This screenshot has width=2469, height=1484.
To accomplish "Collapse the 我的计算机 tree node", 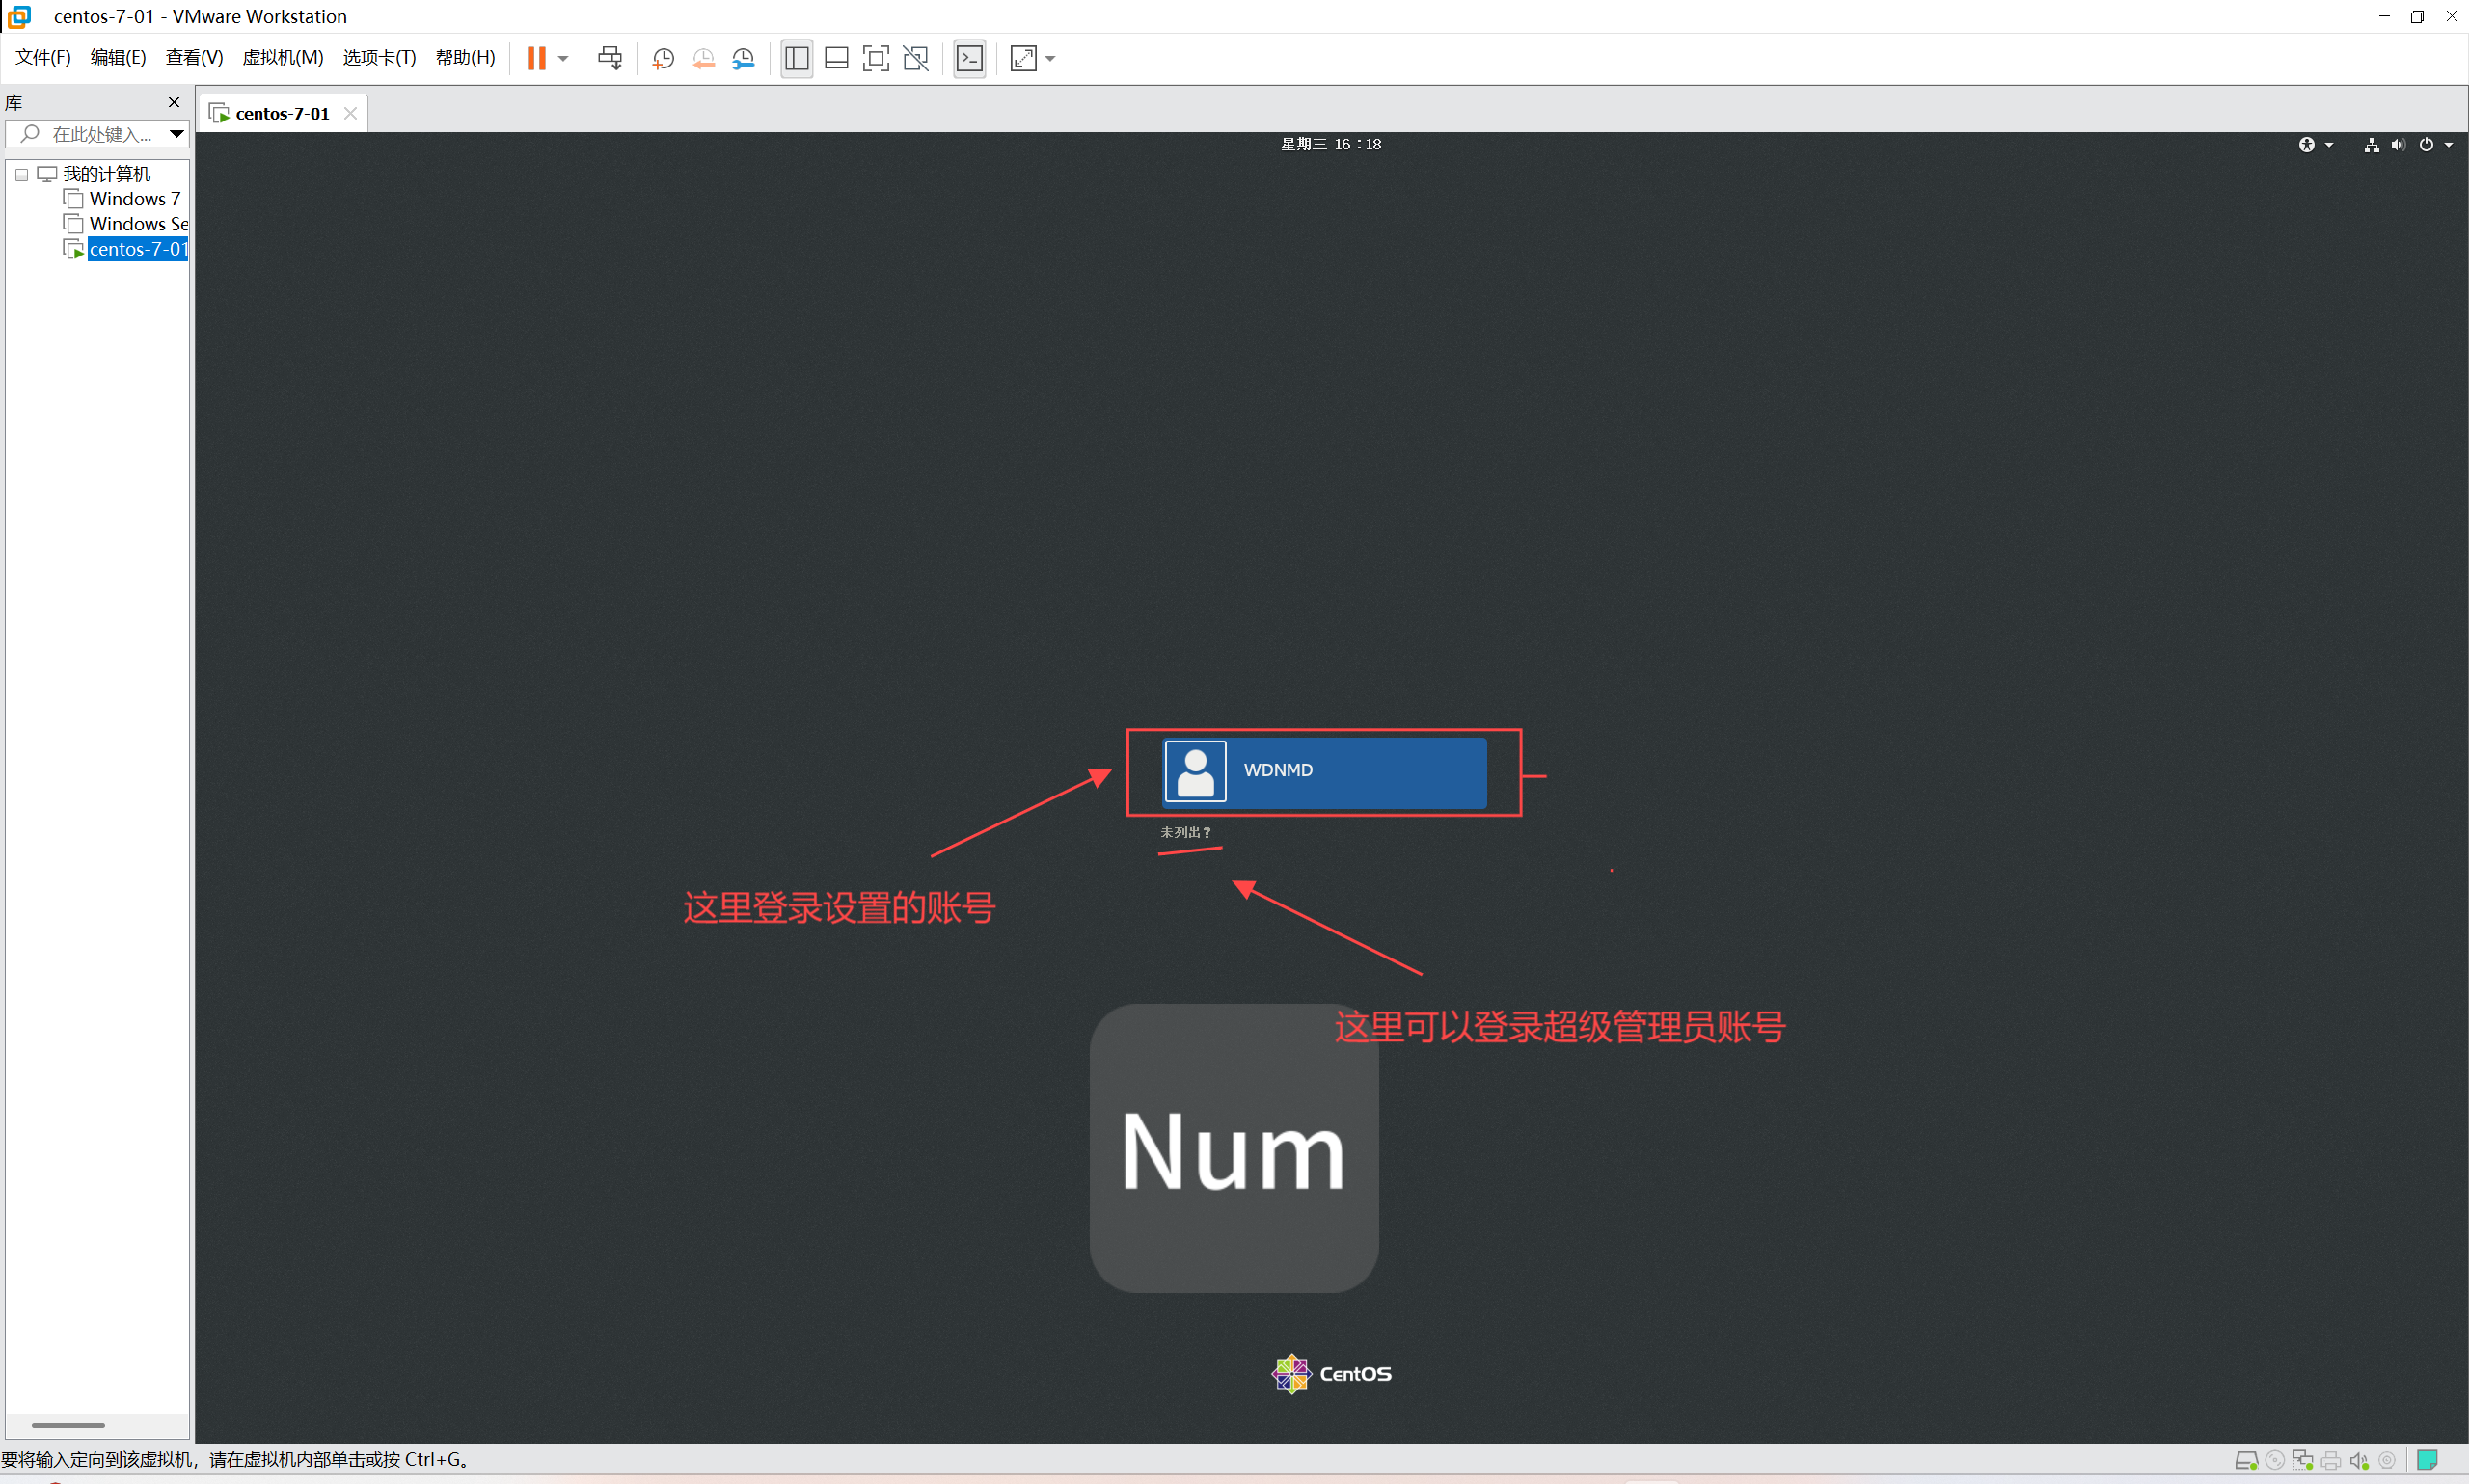I will click(21, 174).
